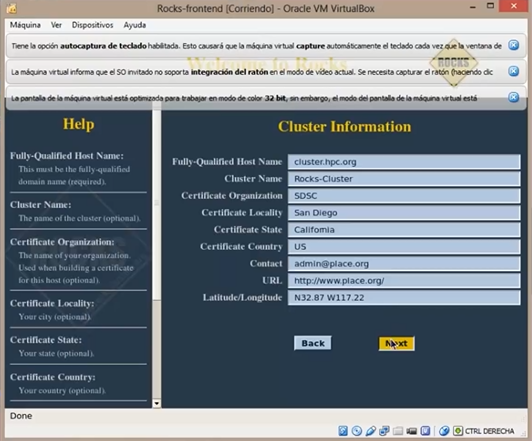This screenshot has width=532, height=441.
Task: Edit the Certificate Country field
Action: pos(404,247)
